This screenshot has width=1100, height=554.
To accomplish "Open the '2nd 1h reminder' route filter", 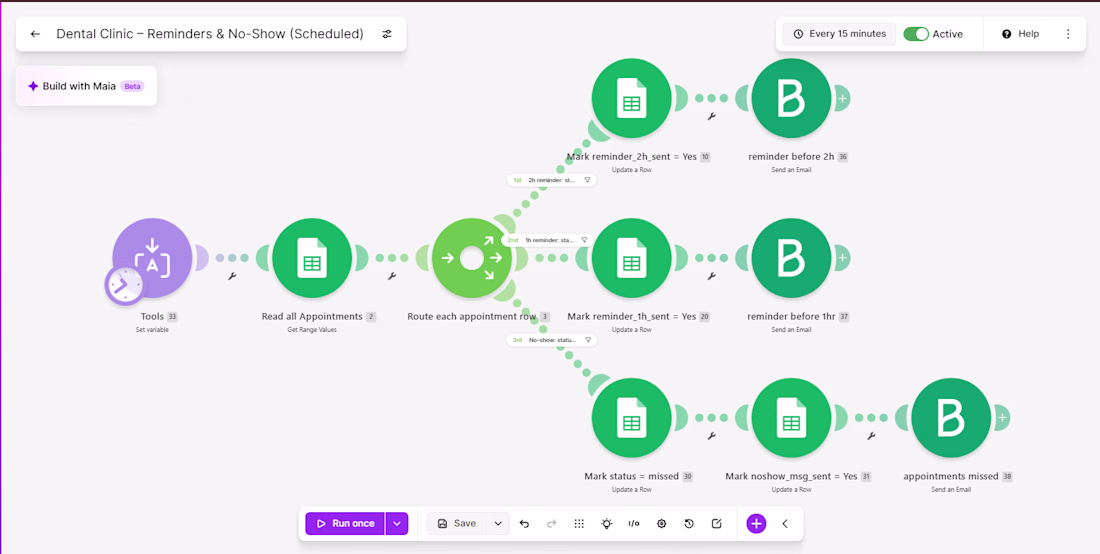I will [x=549, y=240].
